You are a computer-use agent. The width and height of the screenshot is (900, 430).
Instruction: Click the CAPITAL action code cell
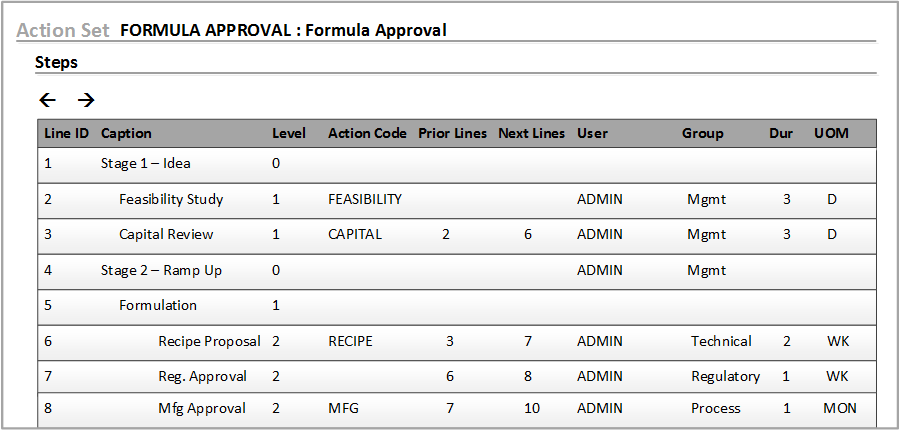(355, 235)
